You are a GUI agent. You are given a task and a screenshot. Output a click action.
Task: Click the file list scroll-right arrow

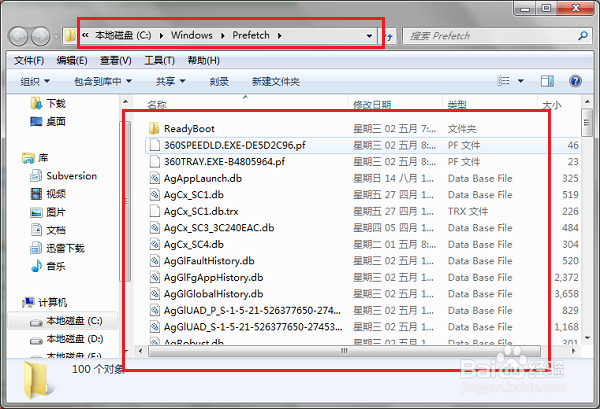click(x=573, y=351)
